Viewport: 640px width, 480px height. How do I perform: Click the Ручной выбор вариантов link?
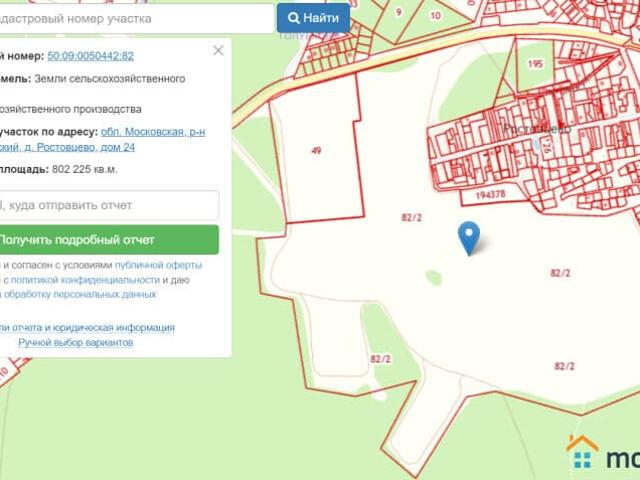(75, 342)
